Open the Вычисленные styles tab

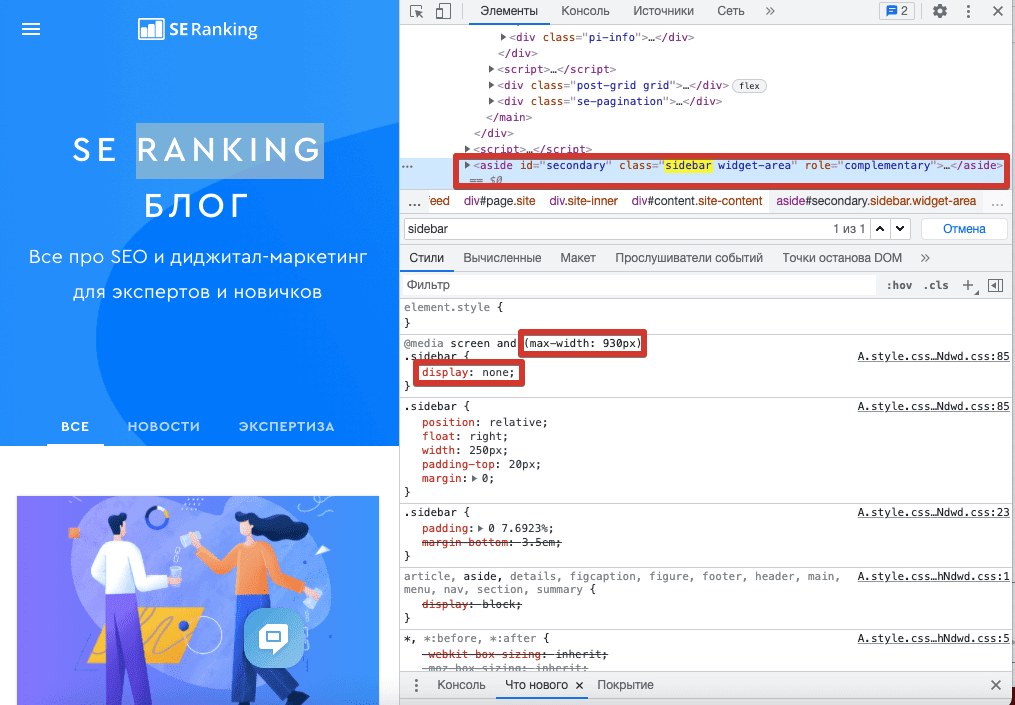pyautogui.click(x=502, y=258)
